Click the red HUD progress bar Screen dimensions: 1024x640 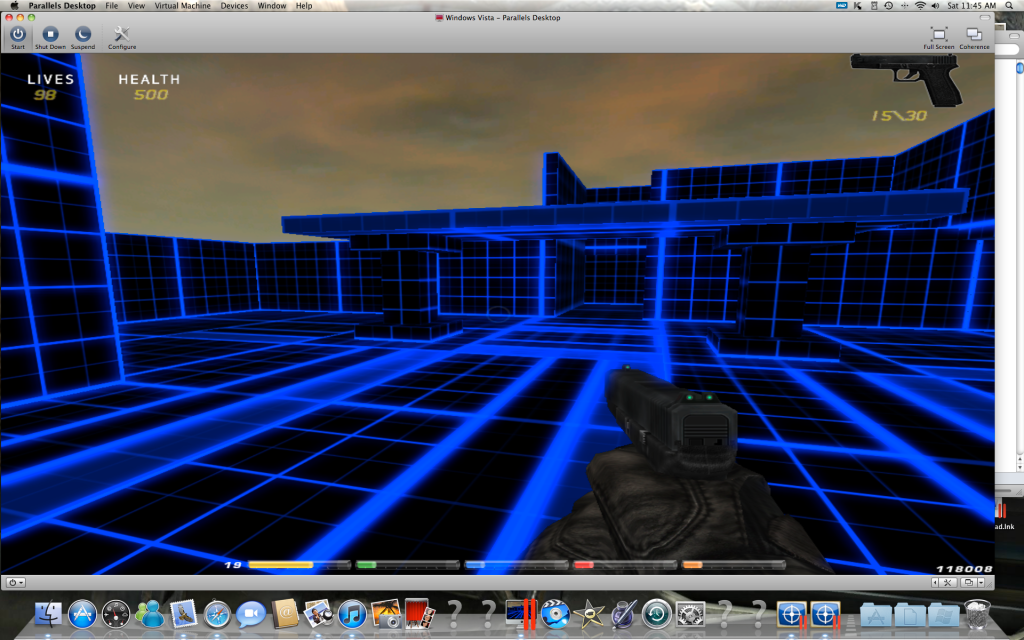[x=625, y=565]
